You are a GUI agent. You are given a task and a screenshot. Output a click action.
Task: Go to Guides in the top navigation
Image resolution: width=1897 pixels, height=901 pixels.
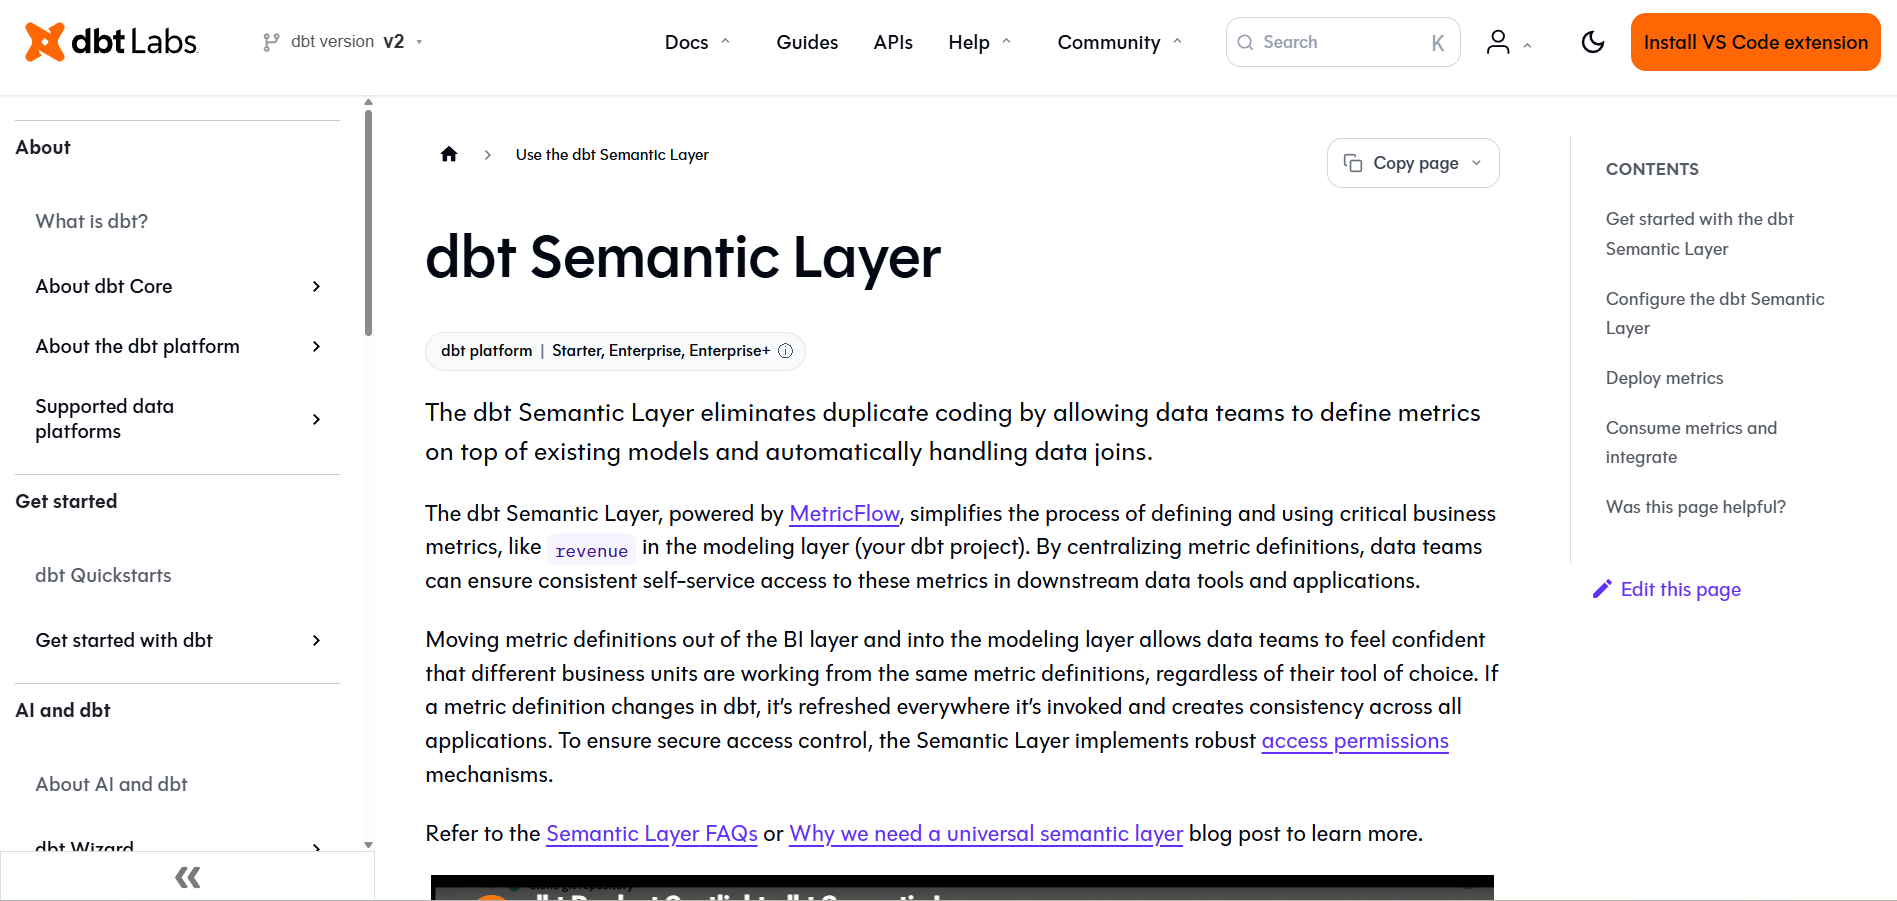(807, 42)
